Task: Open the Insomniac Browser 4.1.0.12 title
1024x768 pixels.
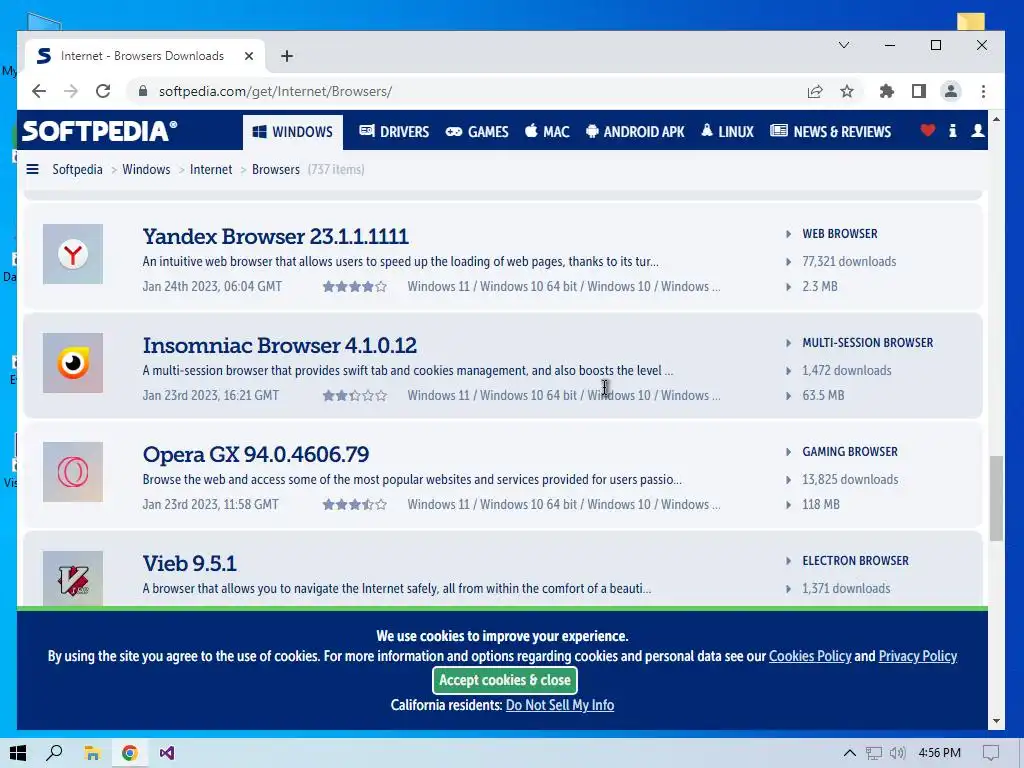Action: tap(280, 345)
